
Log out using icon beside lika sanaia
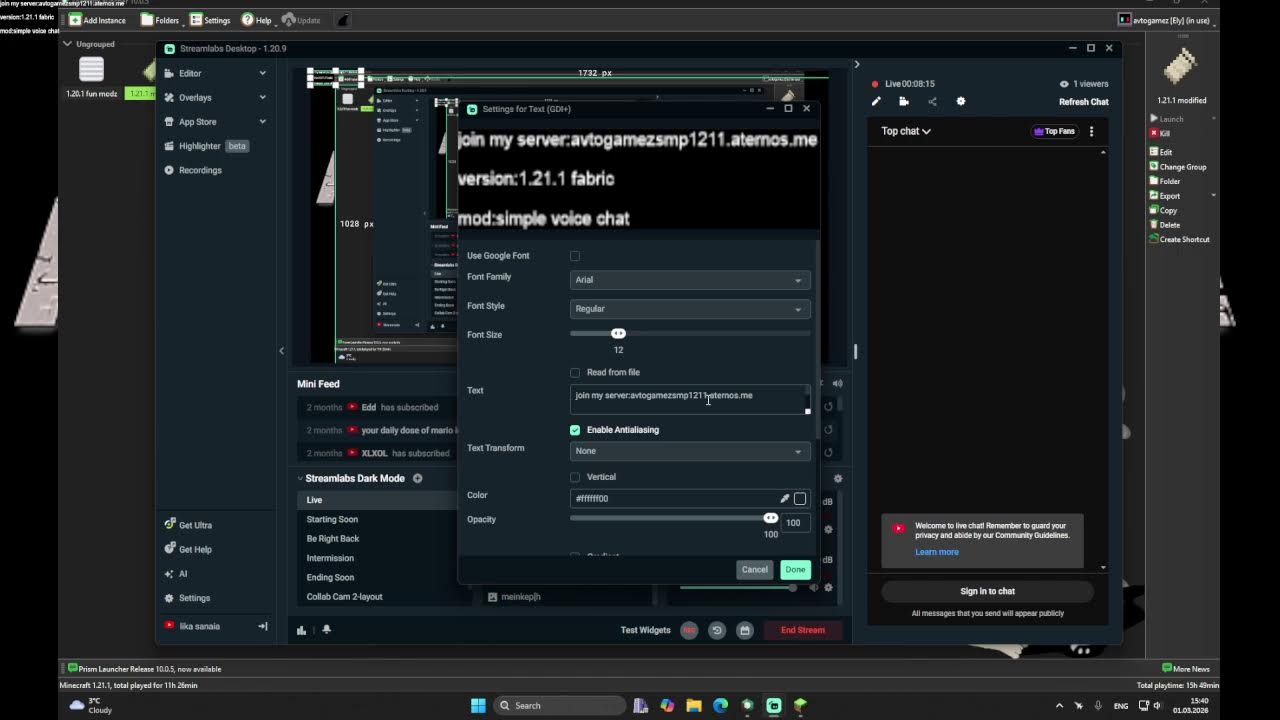[263, 626]
